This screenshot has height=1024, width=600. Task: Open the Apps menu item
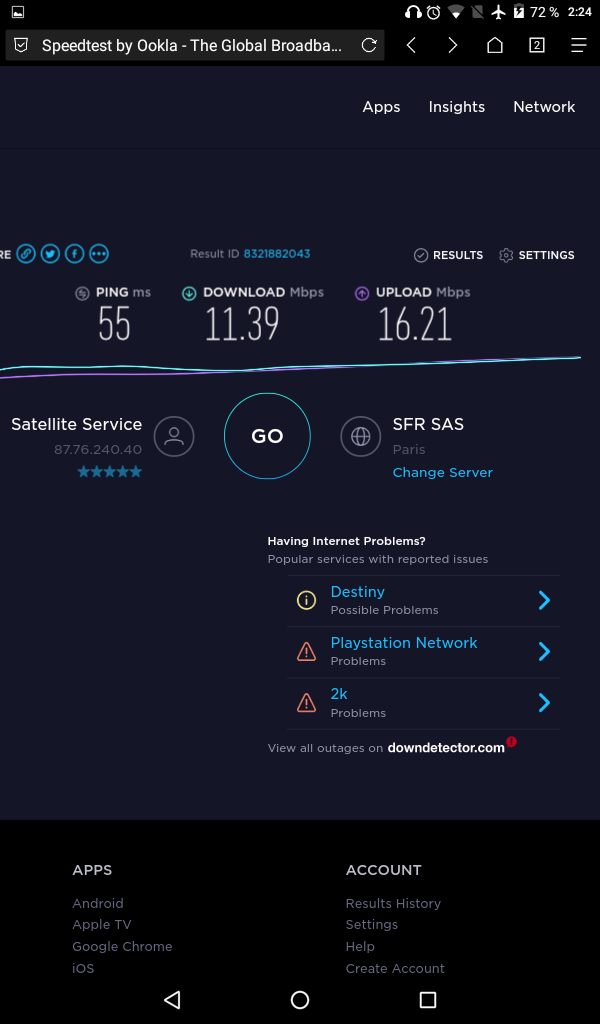point(381,106)
